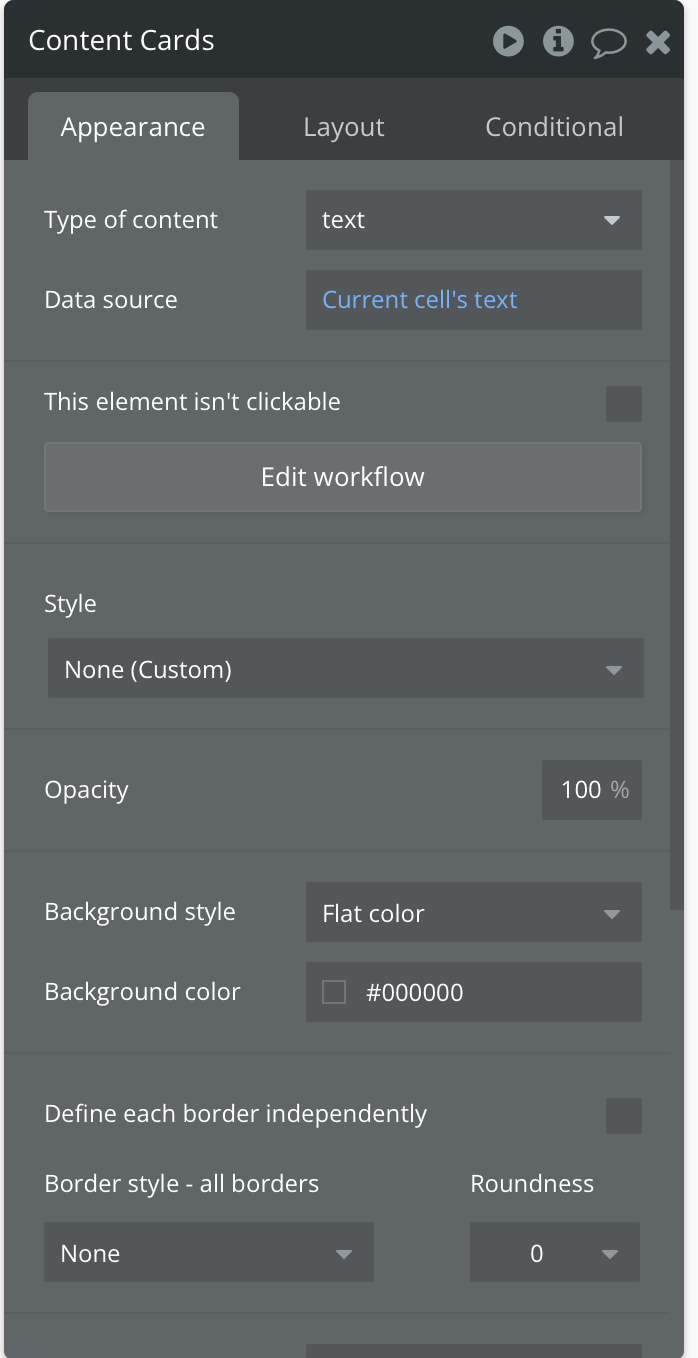Open the Style dropdown showing None (Custom)
The image size is (698, 1358).
coord(345,669)
